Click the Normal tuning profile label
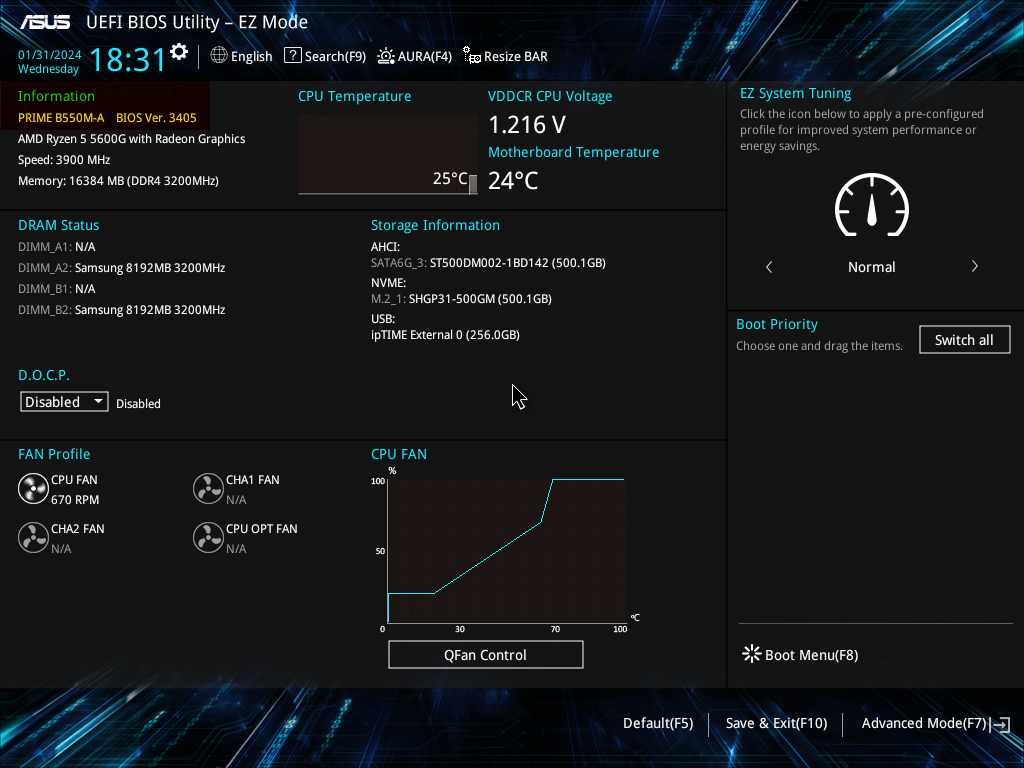 871,266
